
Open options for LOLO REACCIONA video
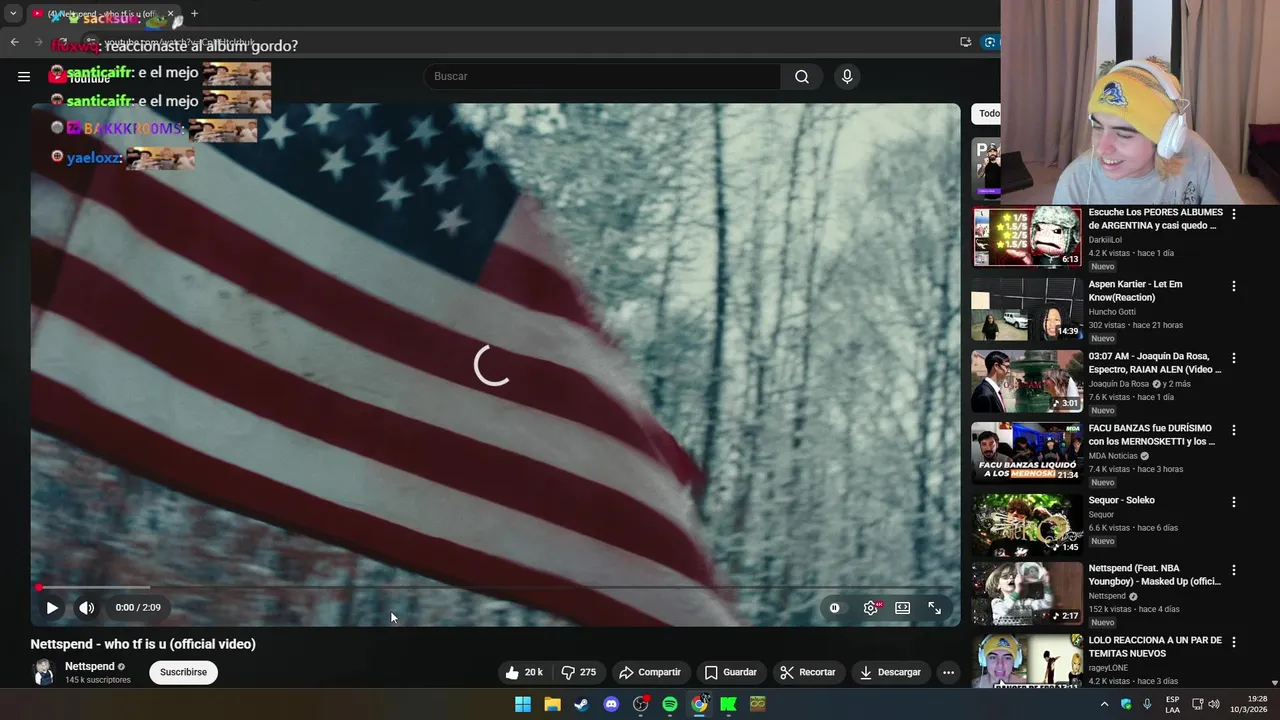[1233, 642]
